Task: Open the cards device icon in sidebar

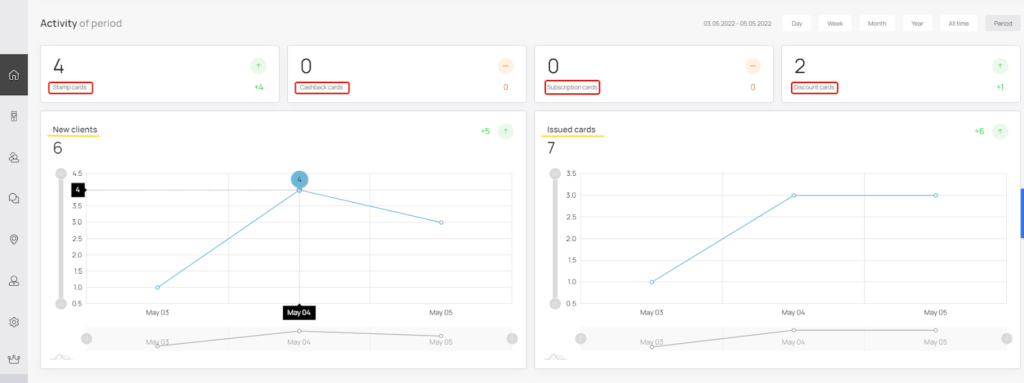Action: [14, 116]
